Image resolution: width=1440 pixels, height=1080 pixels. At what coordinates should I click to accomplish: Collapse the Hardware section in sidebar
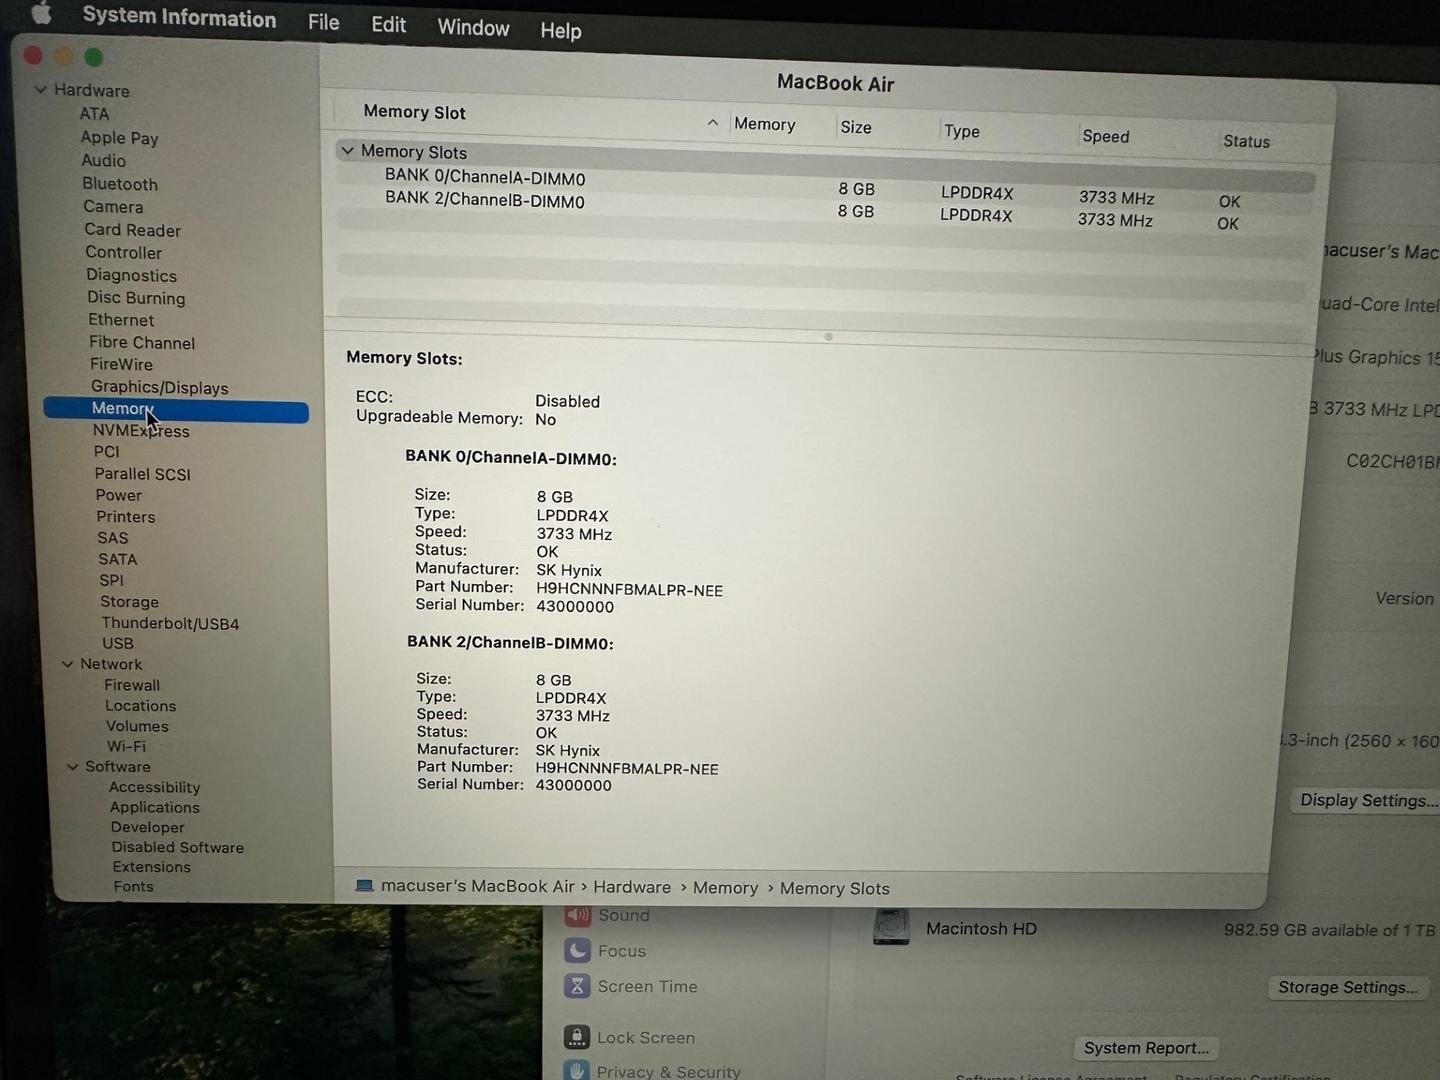41,89
